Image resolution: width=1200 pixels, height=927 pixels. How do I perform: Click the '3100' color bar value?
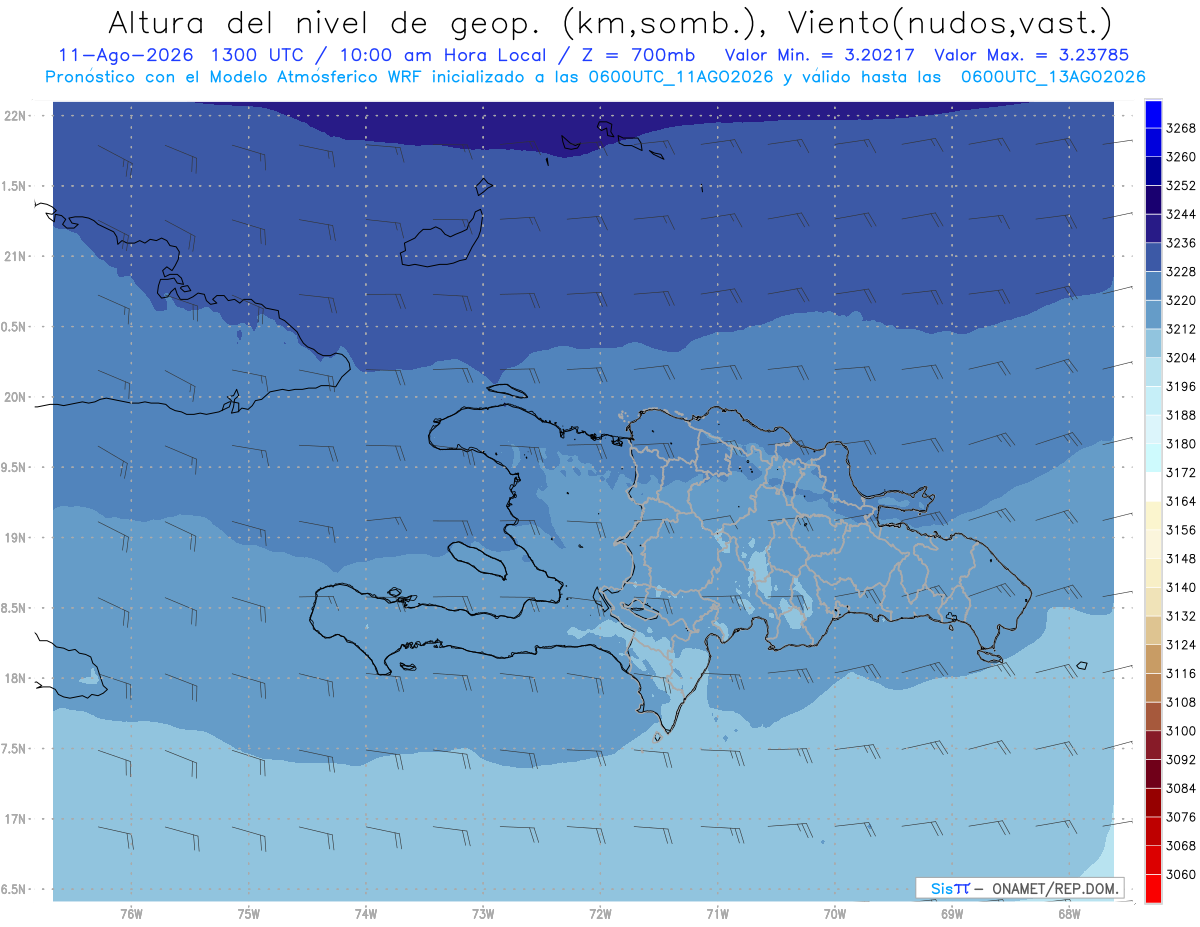pyautogui.click(x=1181, y=730)
